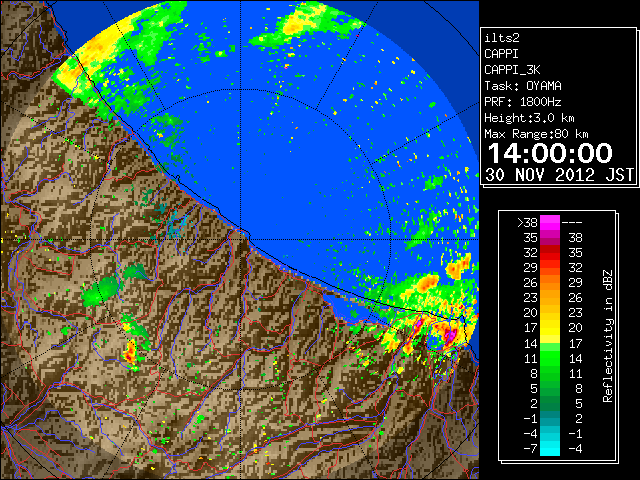This screenshot has width=640, height=480.
Task: Click the Height:3.0 km line
Action: point(529,118)
